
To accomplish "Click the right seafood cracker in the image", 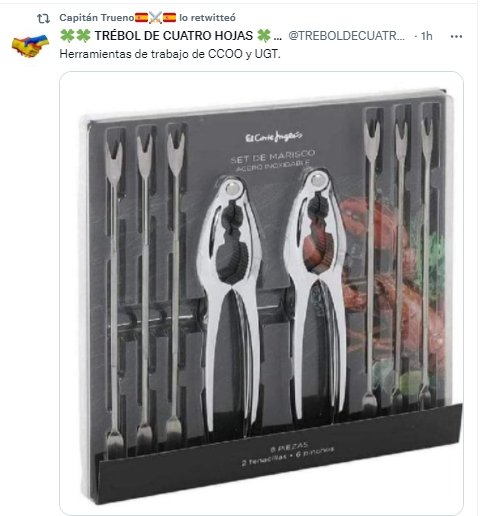I will 316,293.
